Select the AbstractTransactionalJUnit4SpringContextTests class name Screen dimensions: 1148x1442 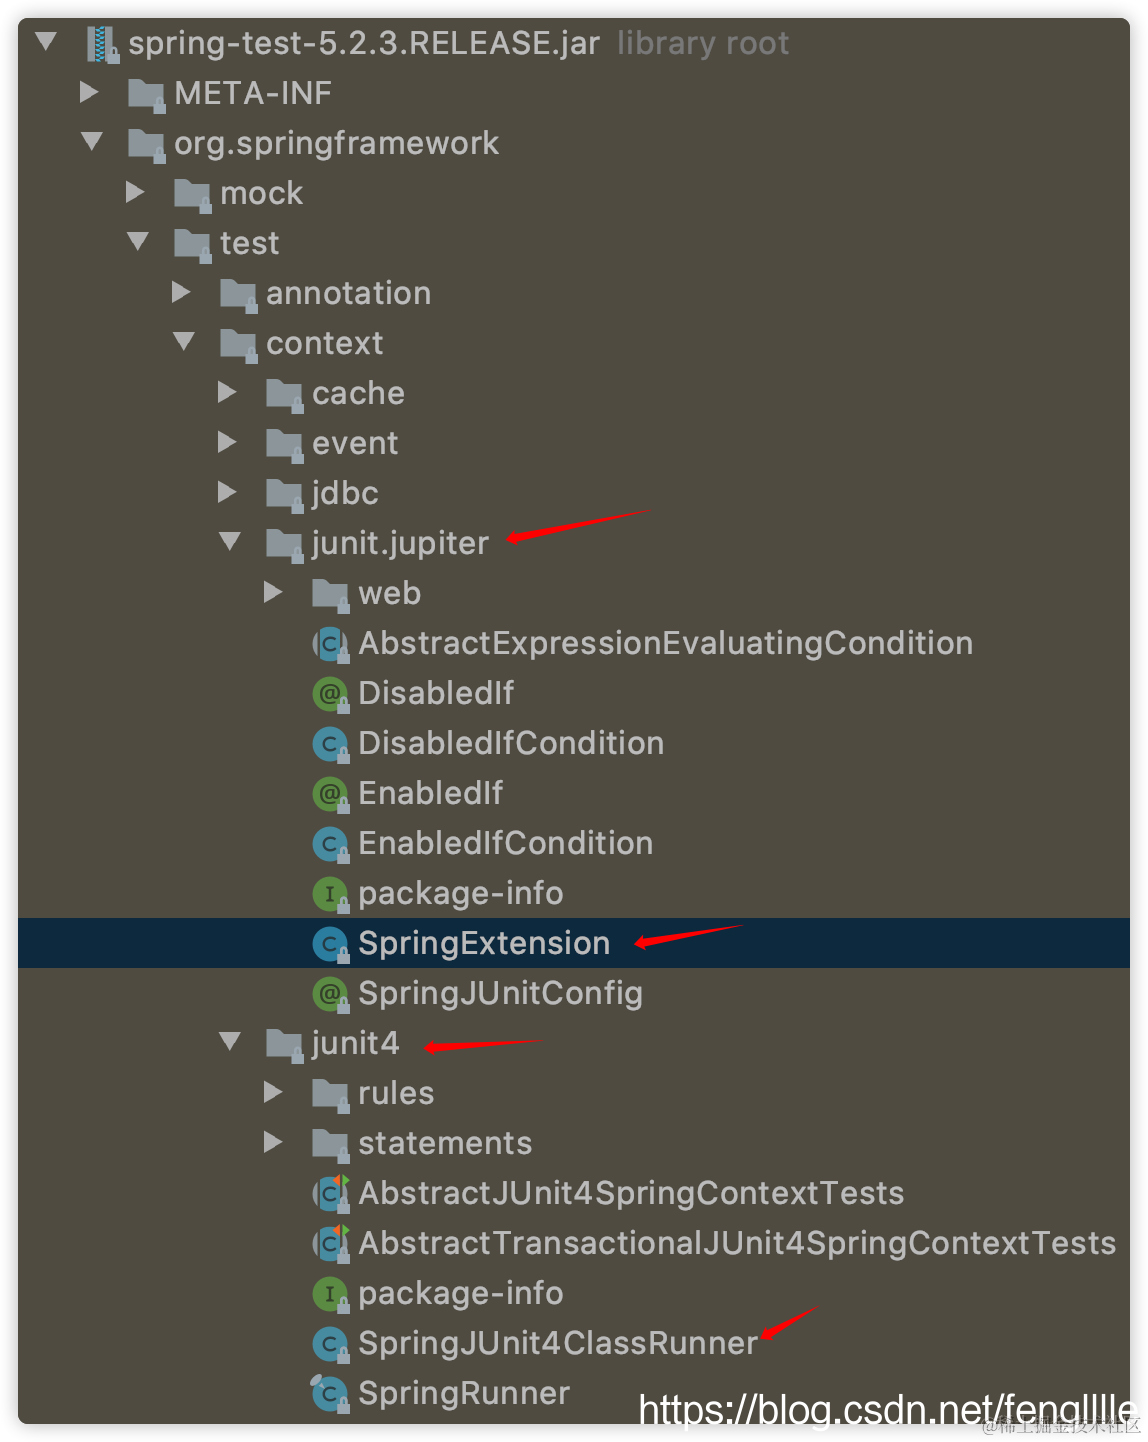737,1243
